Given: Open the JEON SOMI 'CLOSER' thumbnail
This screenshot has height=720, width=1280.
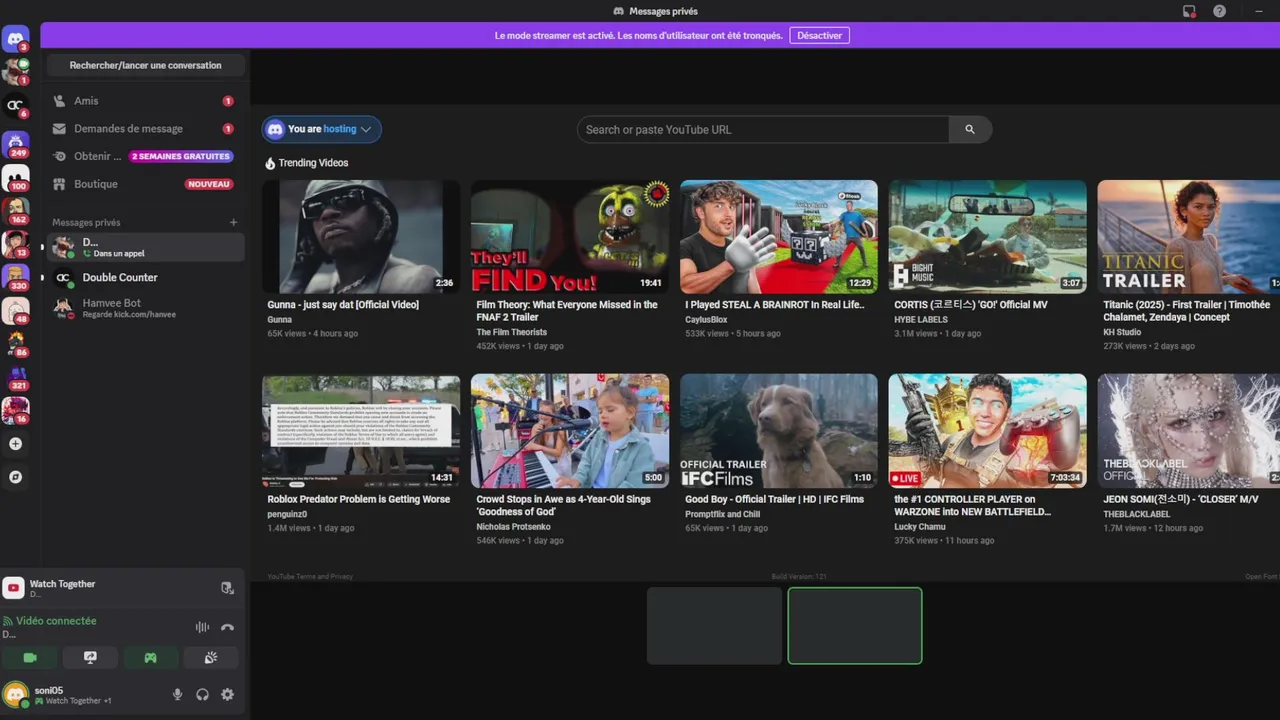Looking at the screenshot, I should tap(1189, 431).
